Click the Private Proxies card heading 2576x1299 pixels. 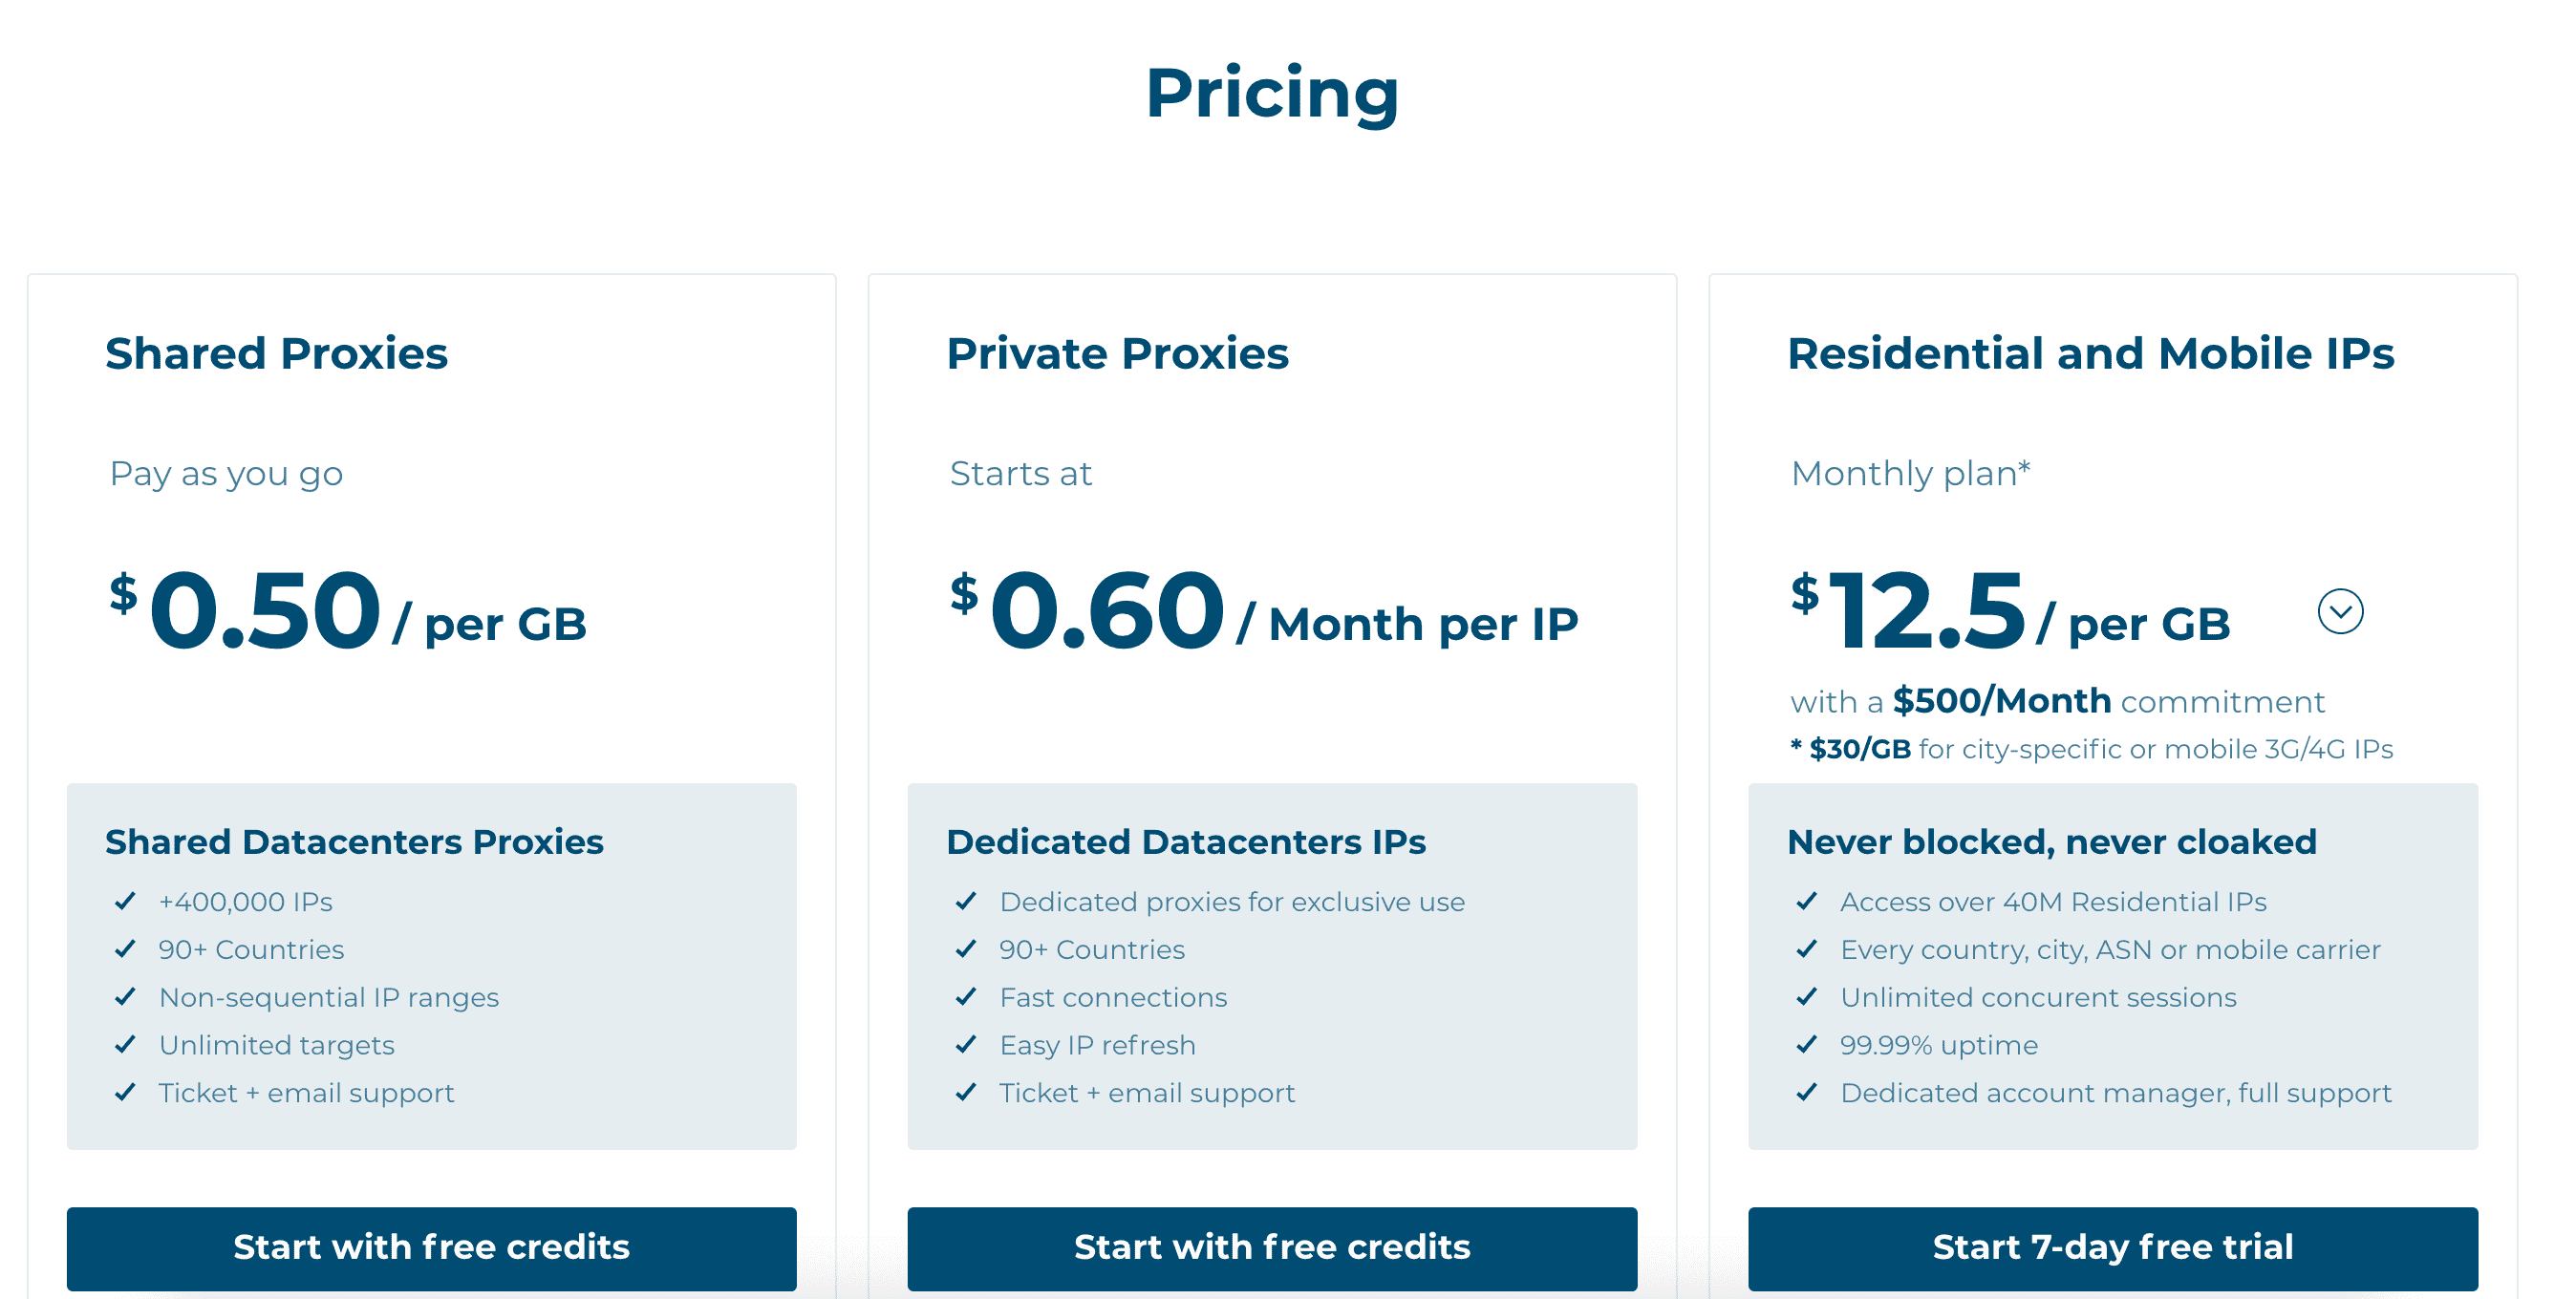pyautogui.click(x=1117, y=353)
